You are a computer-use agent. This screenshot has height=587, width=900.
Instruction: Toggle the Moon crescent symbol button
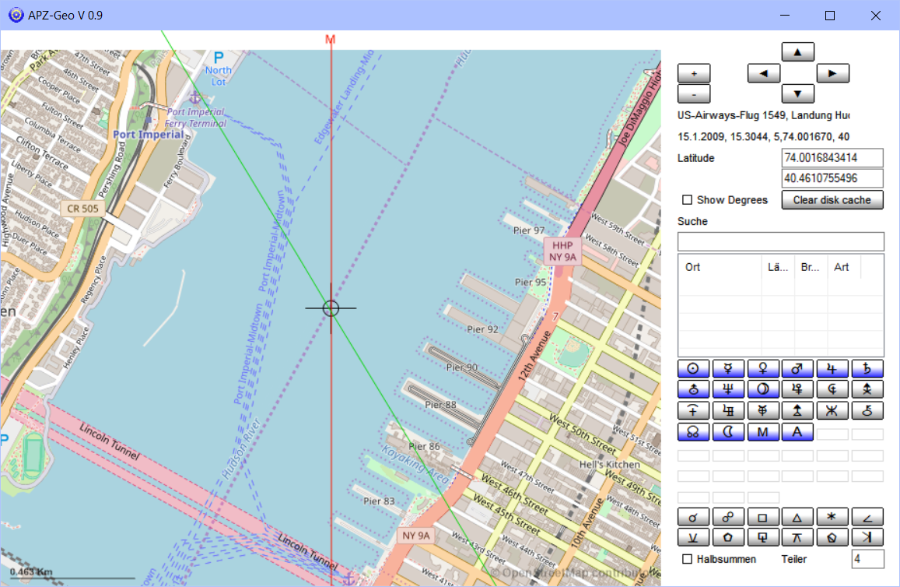tap(728, 432)
